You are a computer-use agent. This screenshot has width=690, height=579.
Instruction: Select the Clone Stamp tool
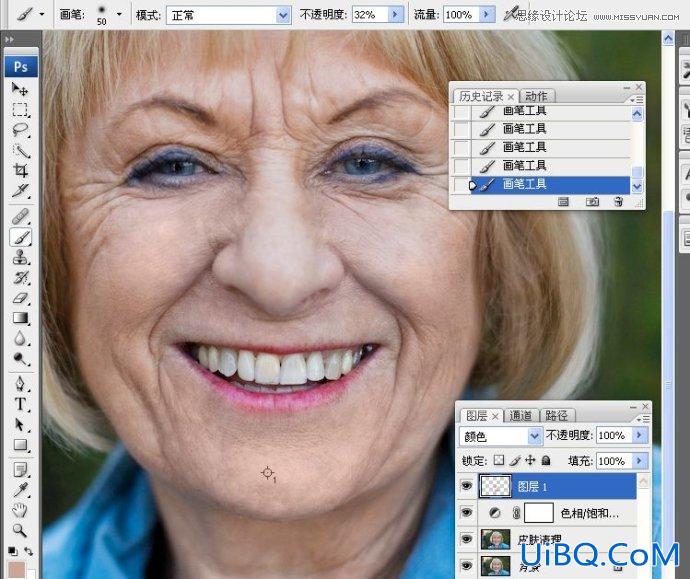pos(20,257)
